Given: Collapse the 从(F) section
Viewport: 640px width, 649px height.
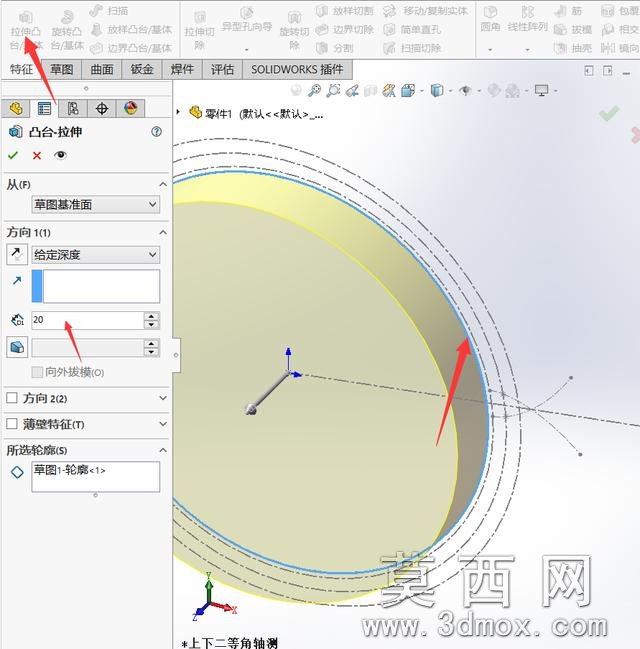Looking at the screenshot, I should click(x=163, y=184).
